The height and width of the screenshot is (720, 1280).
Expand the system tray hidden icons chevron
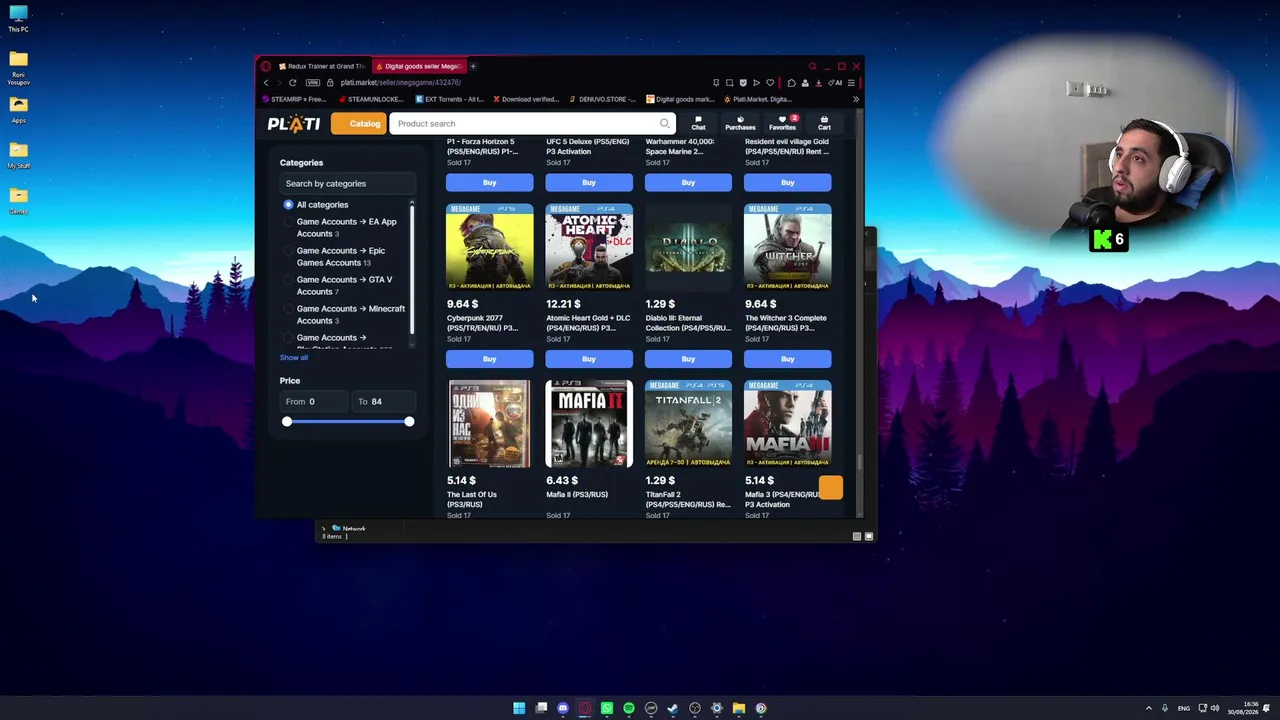[1148, 708]
